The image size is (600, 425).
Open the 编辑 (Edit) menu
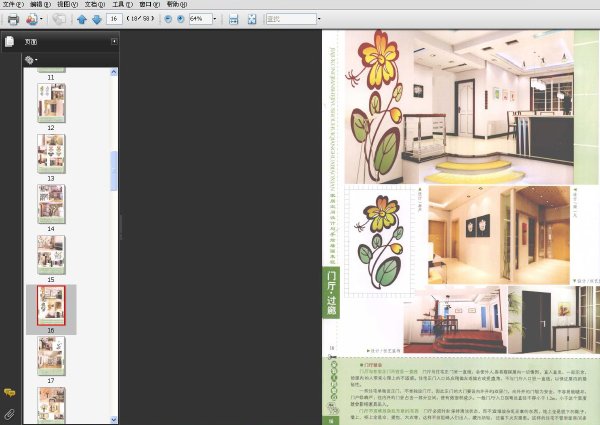pyautogui.click(x=41, y=5)
